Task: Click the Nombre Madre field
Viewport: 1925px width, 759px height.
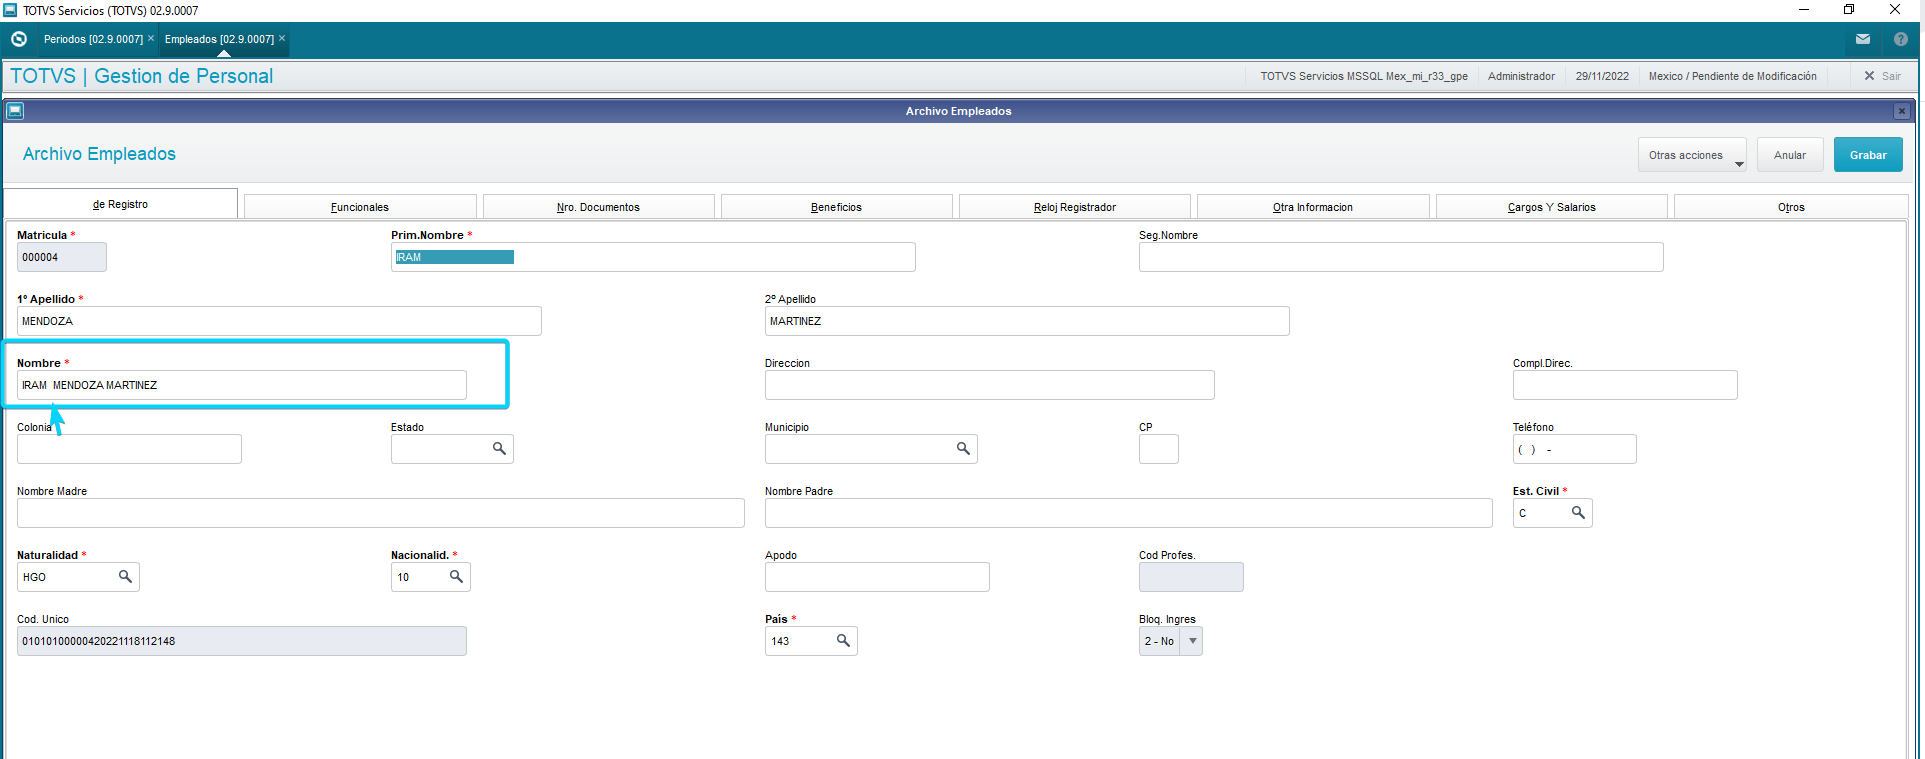Action: coord(381,513)
